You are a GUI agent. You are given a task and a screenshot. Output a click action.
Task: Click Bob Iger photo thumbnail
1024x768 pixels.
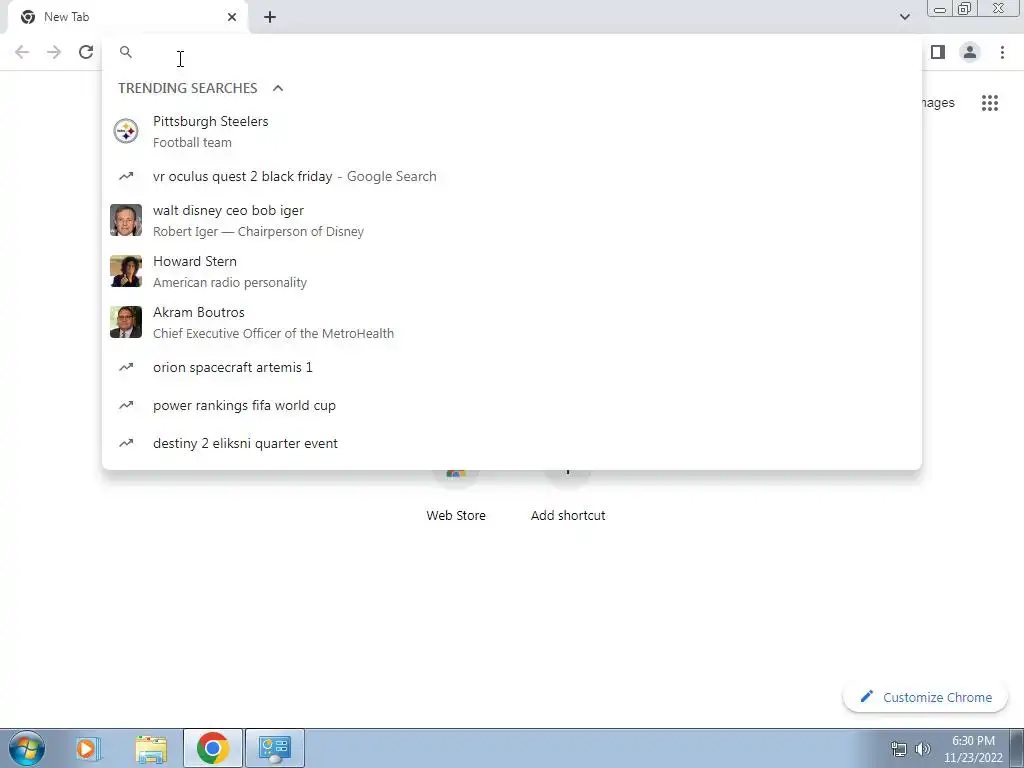(126, 220)
